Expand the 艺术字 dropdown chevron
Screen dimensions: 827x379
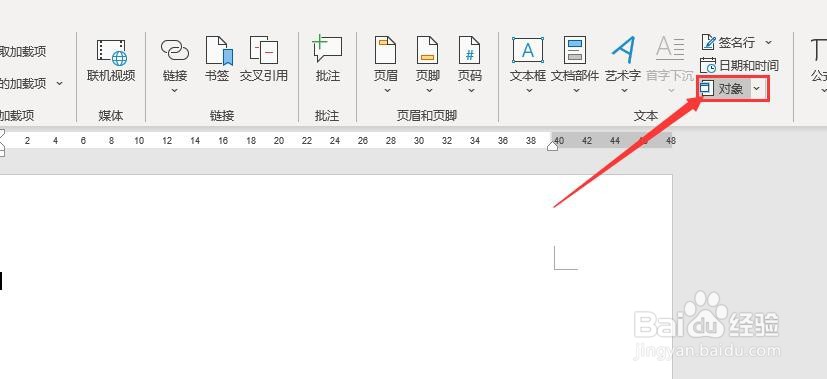tap(624, 91)
